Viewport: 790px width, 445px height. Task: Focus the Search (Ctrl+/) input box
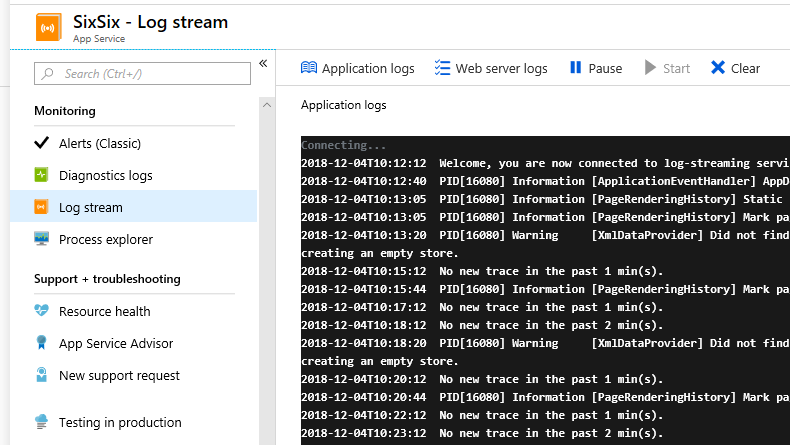143,74
